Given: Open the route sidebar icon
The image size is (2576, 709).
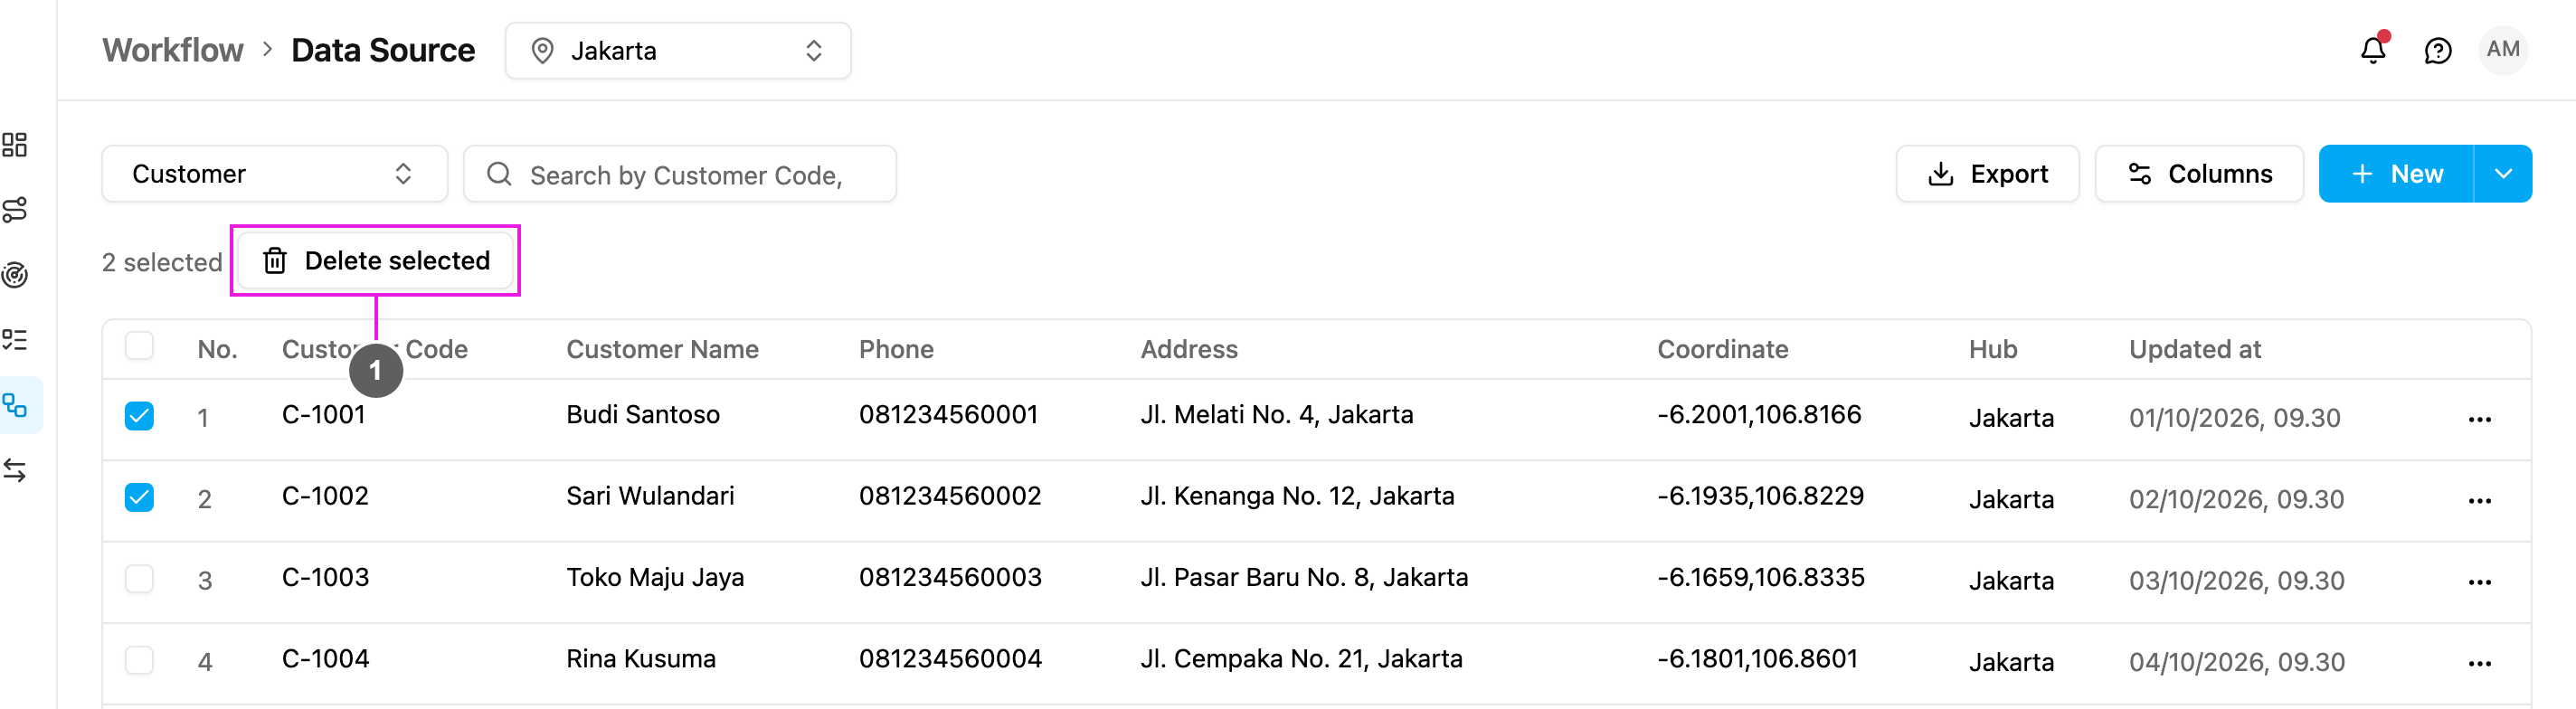Looking at the screenshot, I should [15, 210].
